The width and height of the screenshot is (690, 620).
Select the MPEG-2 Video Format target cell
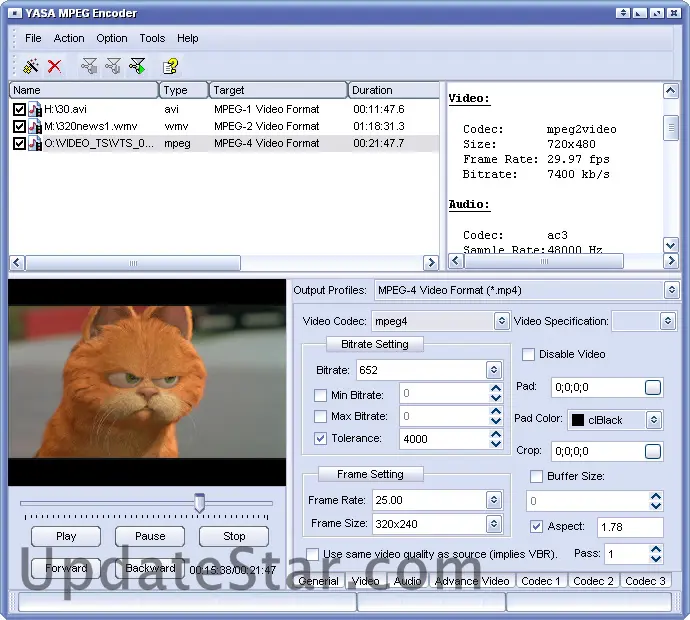[267, 126]
